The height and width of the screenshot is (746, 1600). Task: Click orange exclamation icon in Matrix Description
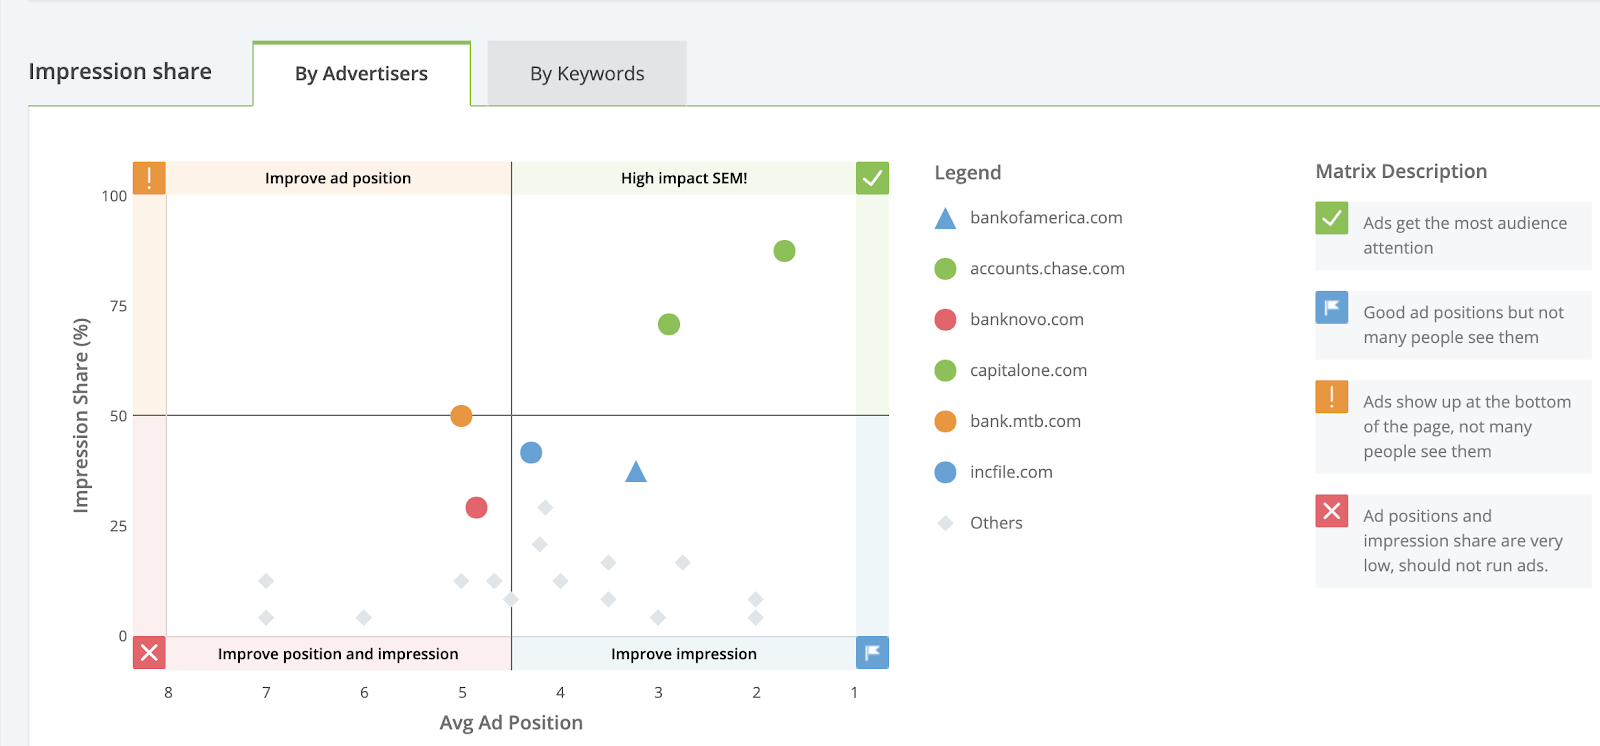[1331, 397]
